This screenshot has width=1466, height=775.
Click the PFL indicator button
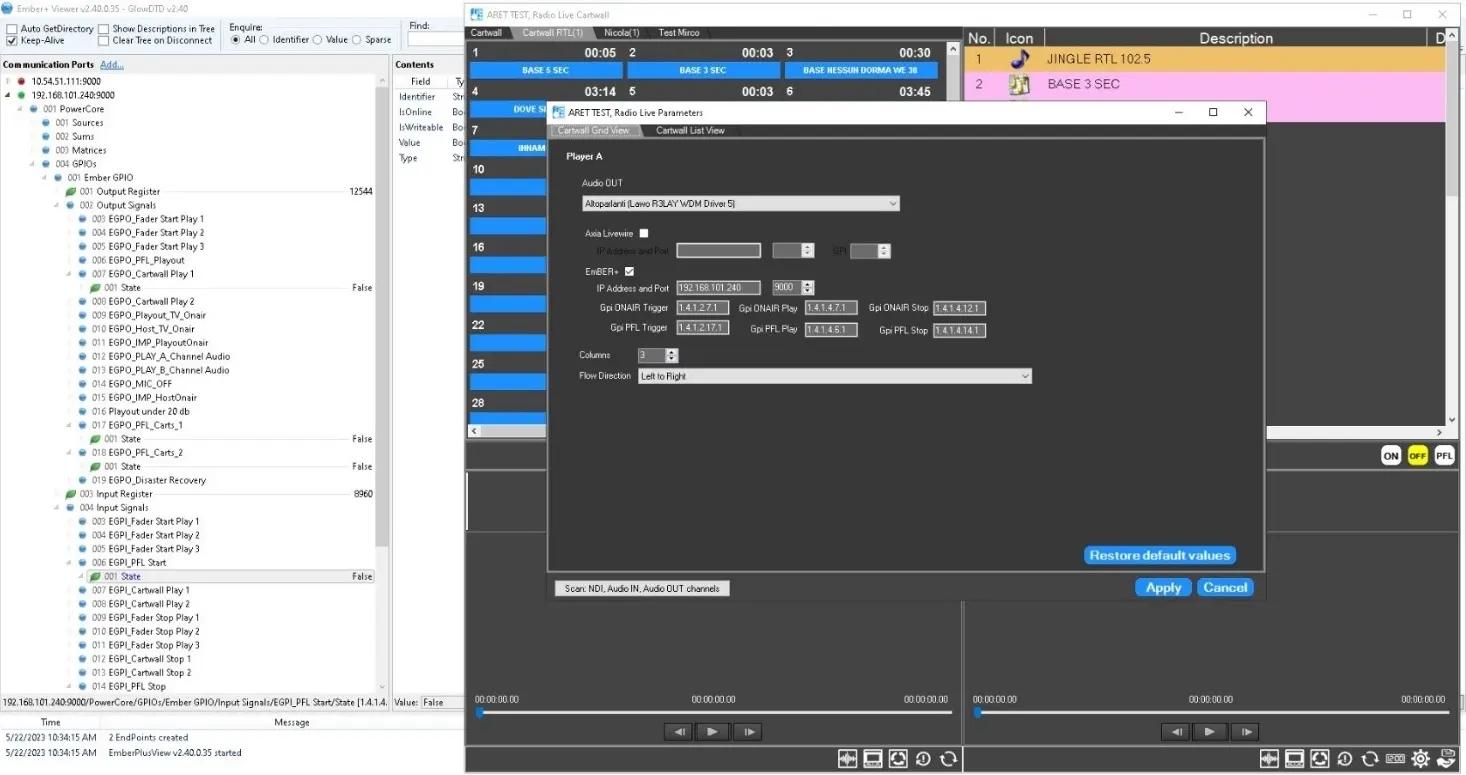click(x=1444, y=456)
